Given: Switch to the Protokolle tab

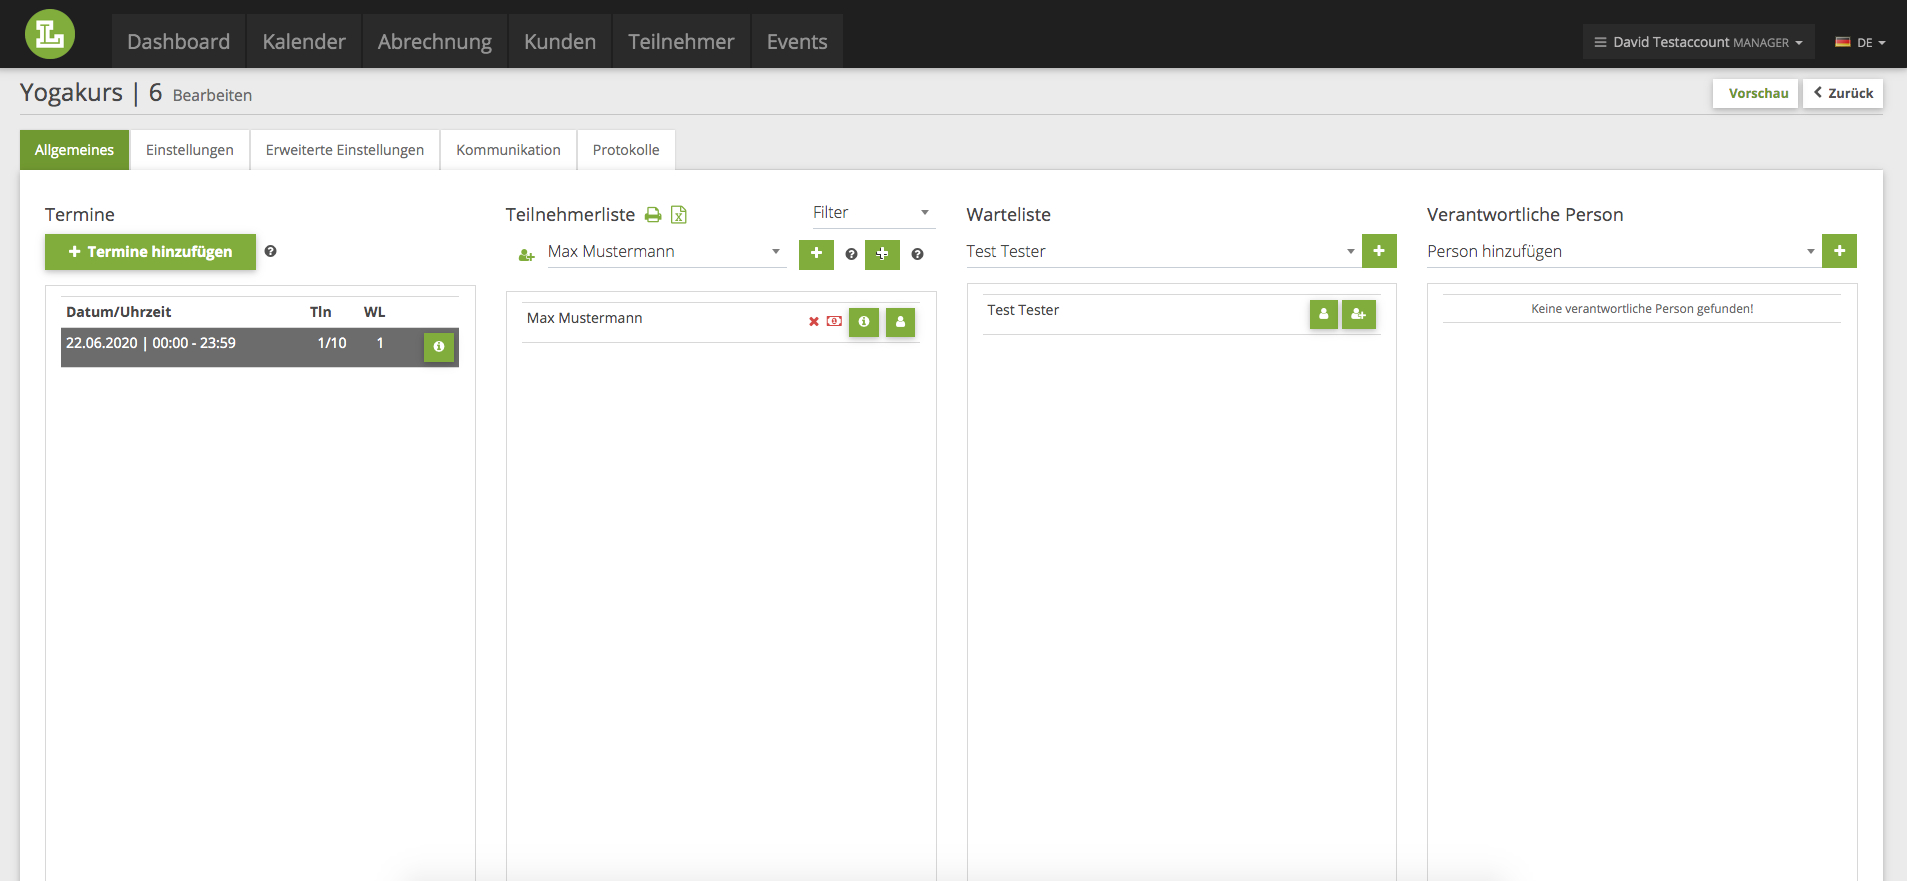Looking at the screenshot, I should click(626, 150).
